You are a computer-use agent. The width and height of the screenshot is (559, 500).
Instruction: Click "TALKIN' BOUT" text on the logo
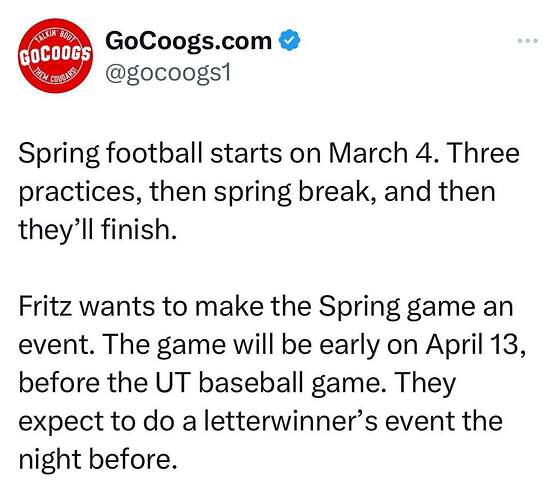57,36
